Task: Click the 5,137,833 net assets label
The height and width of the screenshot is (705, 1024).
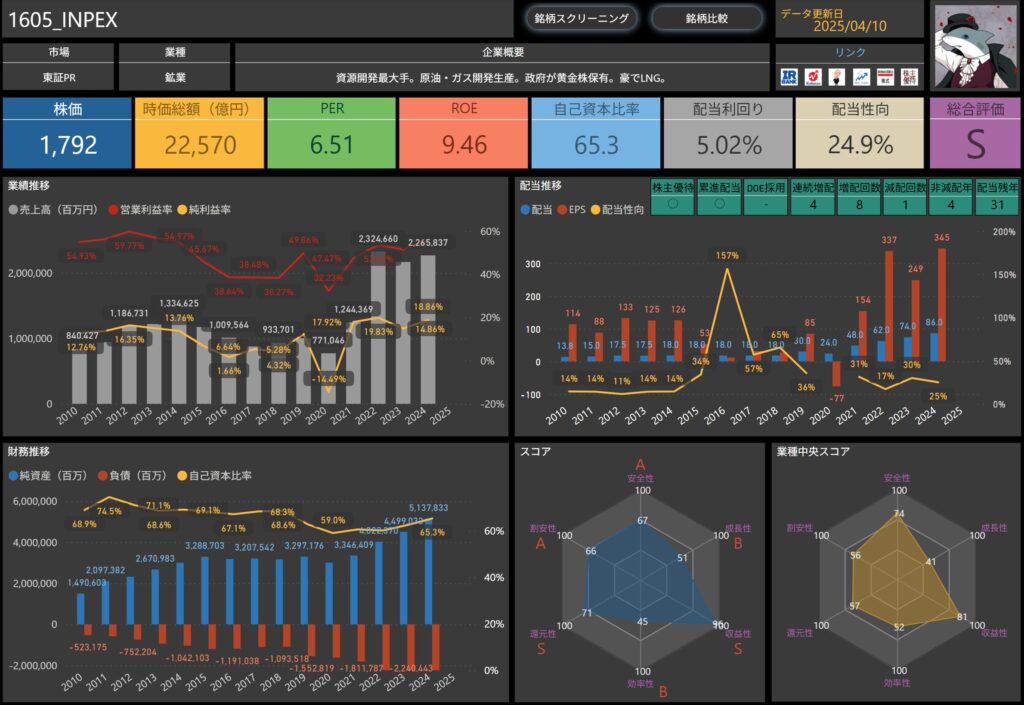Action: click(428, 508)
